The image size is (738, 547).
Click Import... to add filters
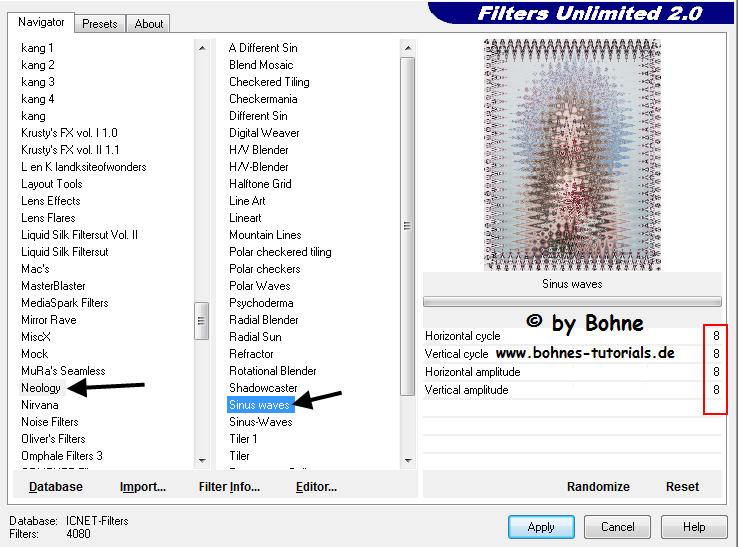[143, 487]
